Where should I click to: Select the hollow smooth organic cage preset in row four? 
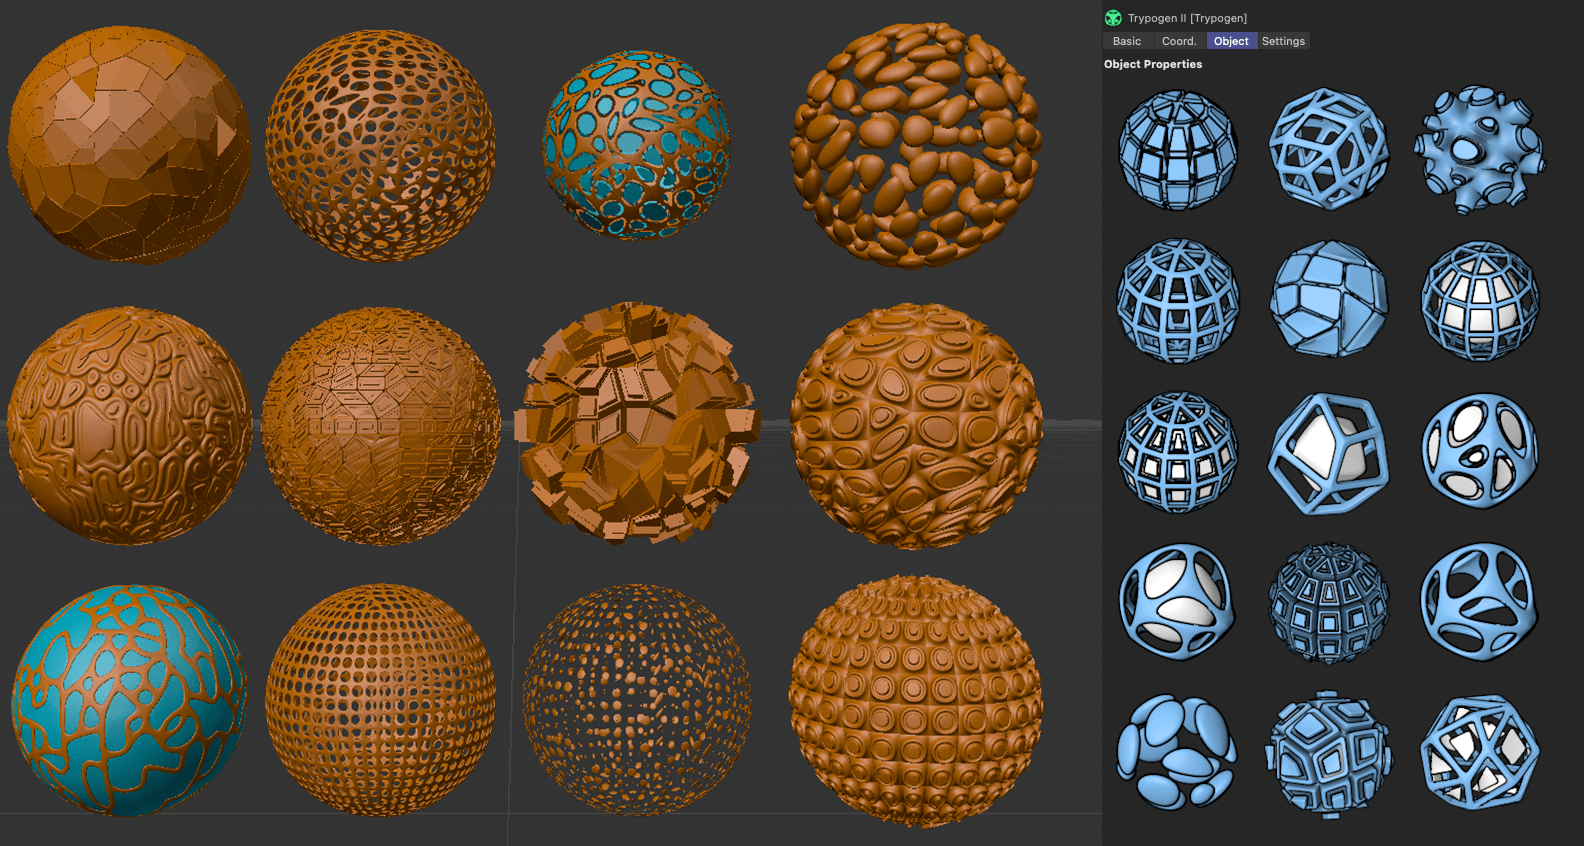1480,602
